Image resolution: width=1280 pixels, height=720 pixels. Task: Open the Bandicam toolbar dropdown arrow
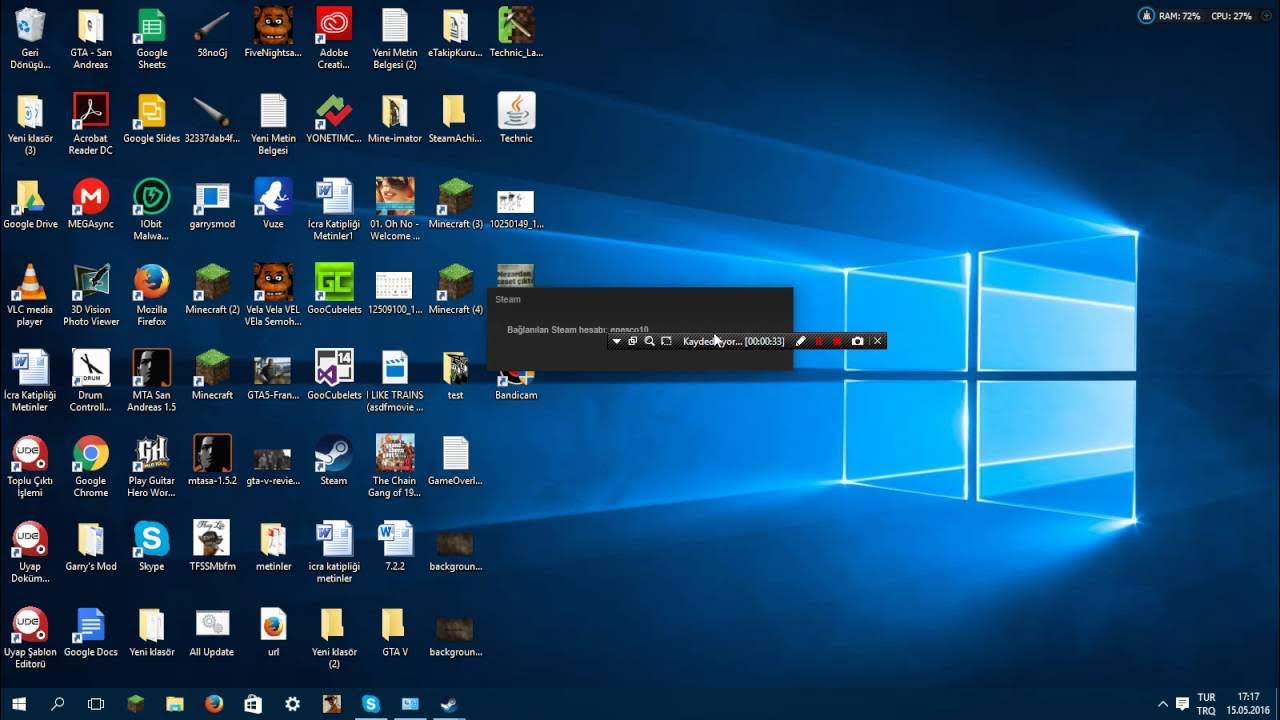616,341
